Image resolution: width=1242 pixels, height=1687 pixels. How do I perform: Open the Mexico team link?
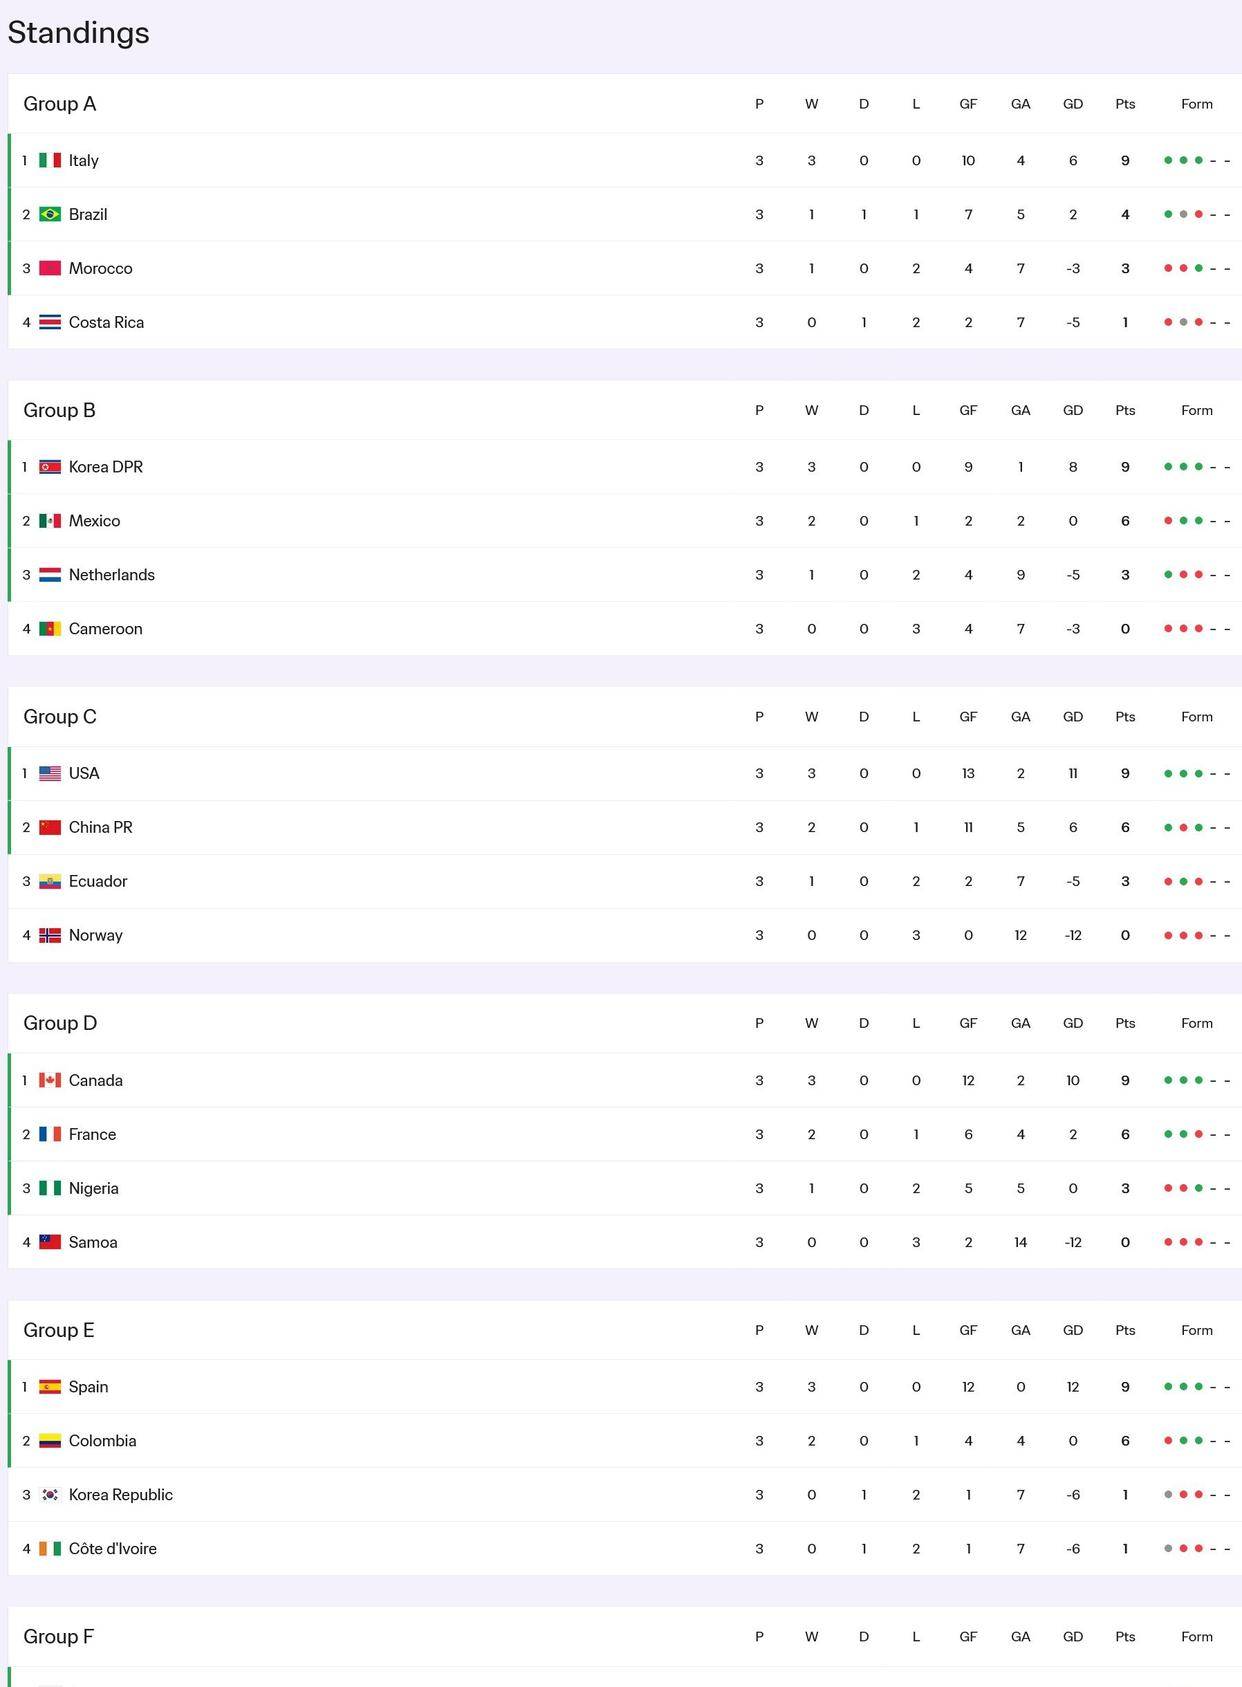click(x=94, y=521)
